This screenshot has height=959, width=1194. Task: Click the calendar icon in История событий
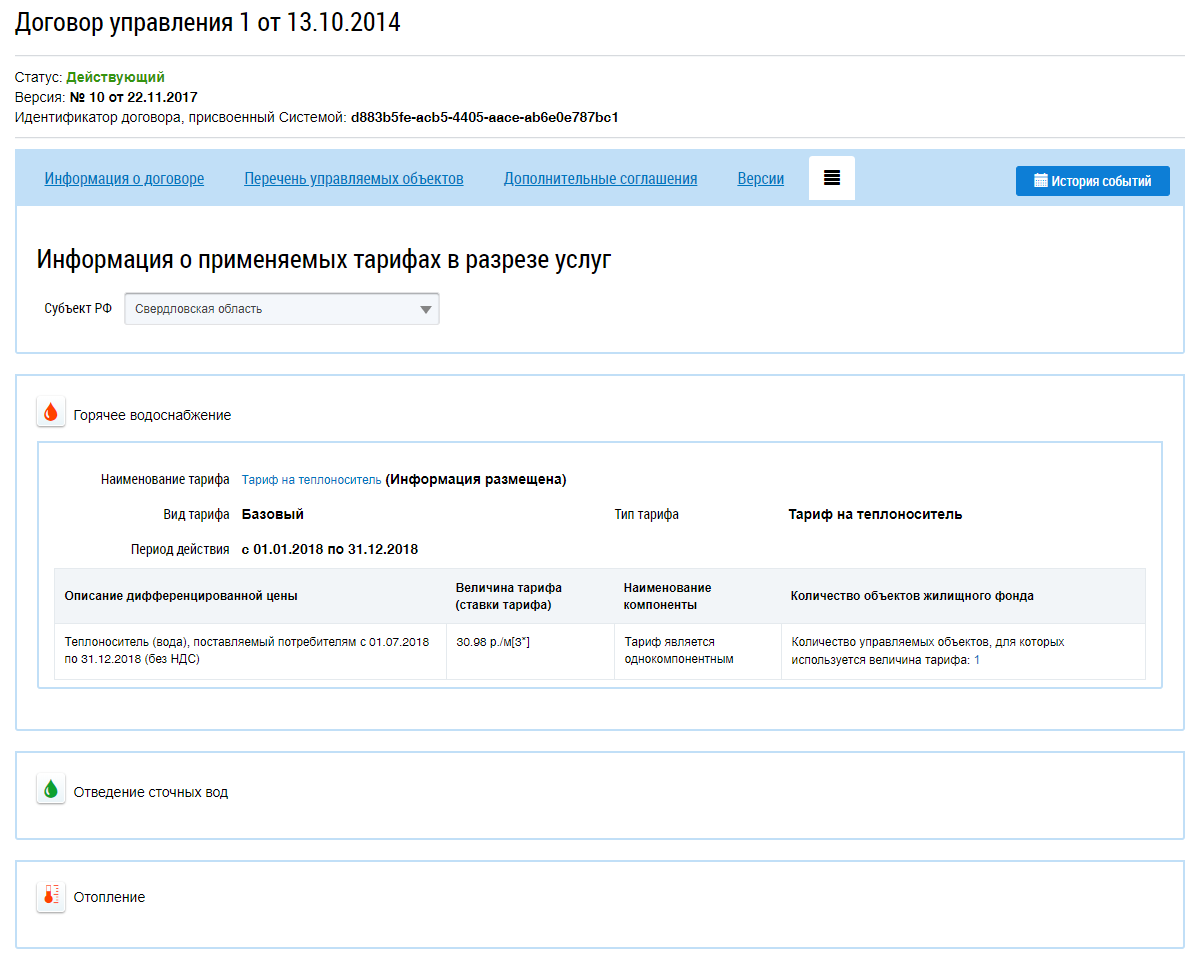1040,181
